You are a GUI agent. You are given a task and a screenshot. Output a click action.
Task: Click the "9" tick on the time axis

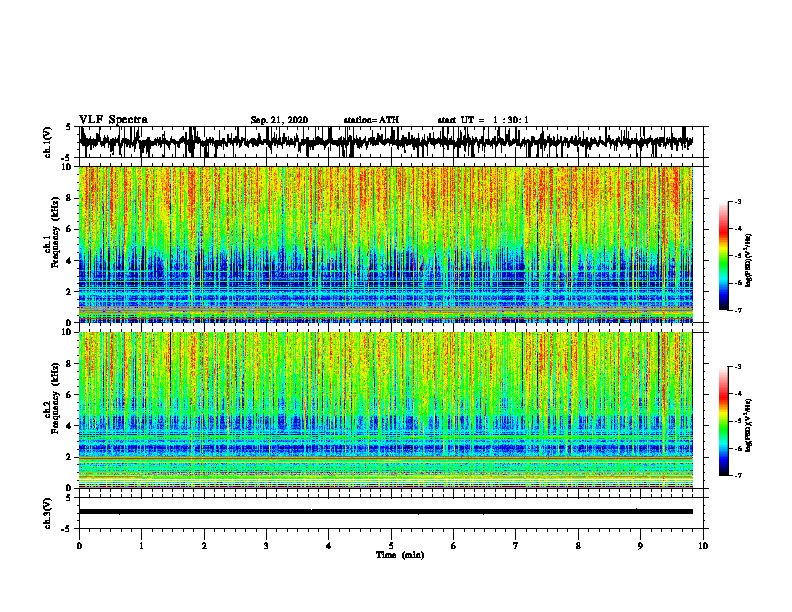(x=640, y=546)
